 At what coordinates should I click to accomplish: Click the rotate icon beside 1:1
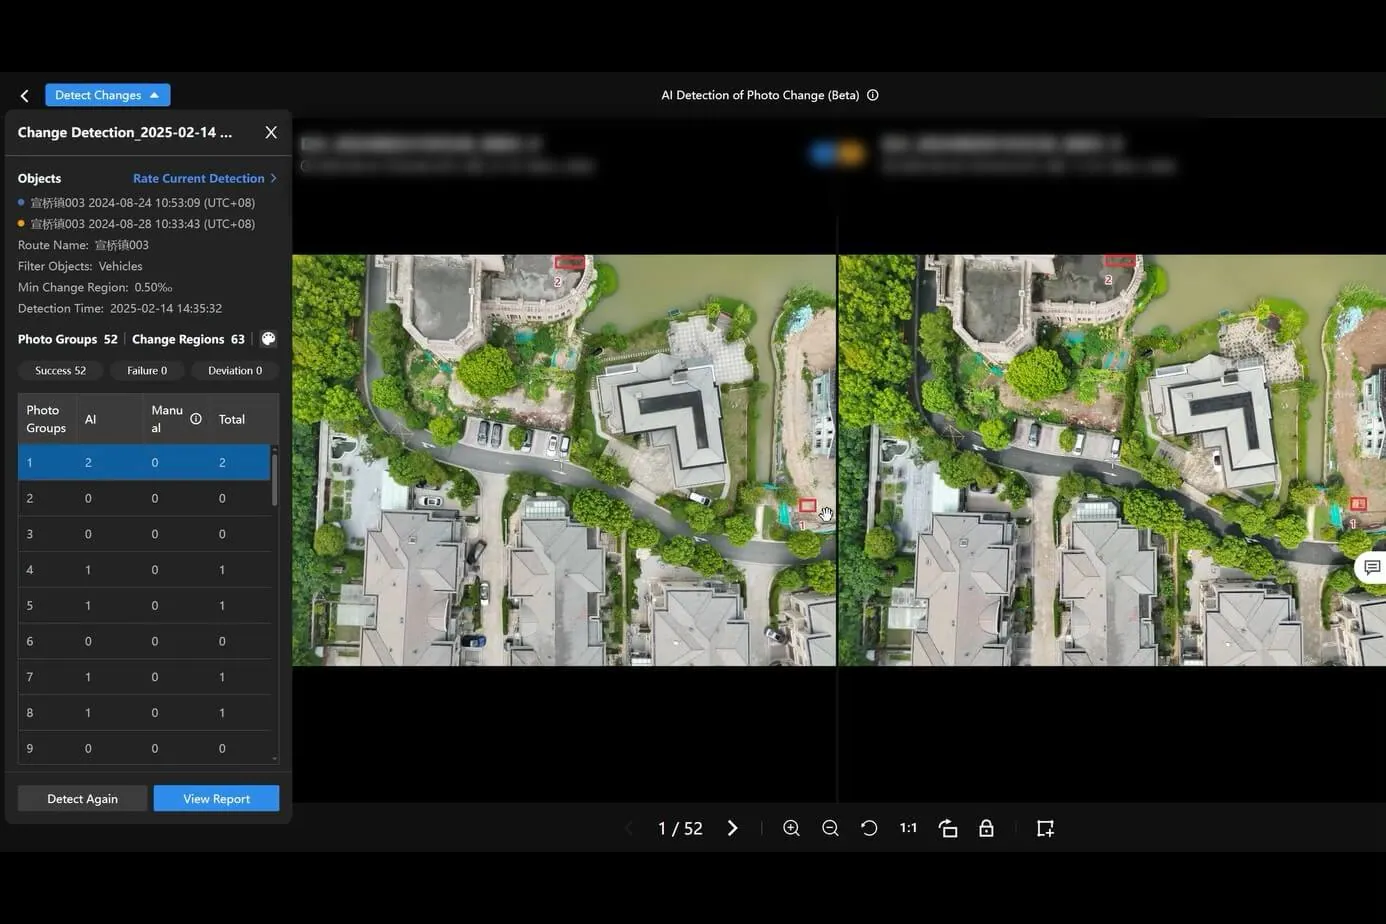[x=948, y=828]
